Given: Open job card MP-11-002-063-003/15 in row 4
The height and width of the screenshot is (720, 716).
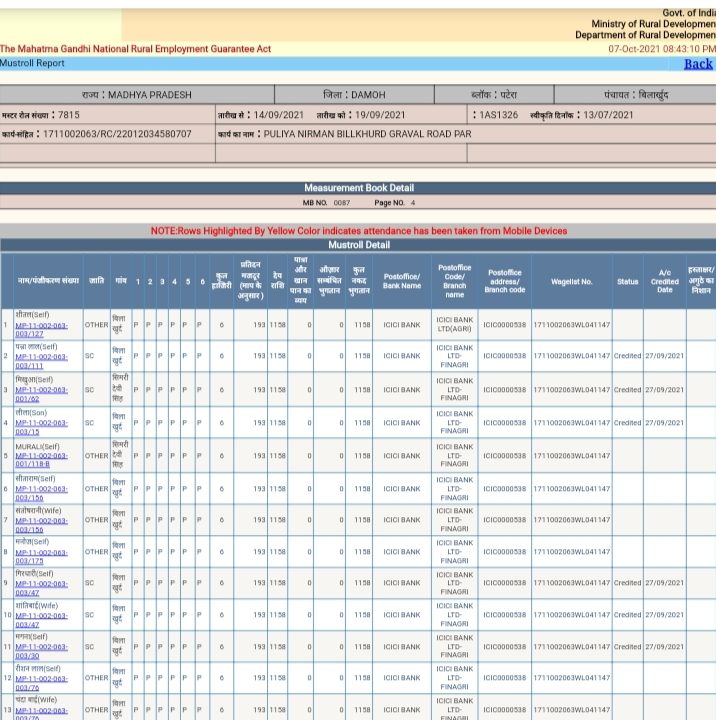Looking at the screenshot, I should (41, 427).
